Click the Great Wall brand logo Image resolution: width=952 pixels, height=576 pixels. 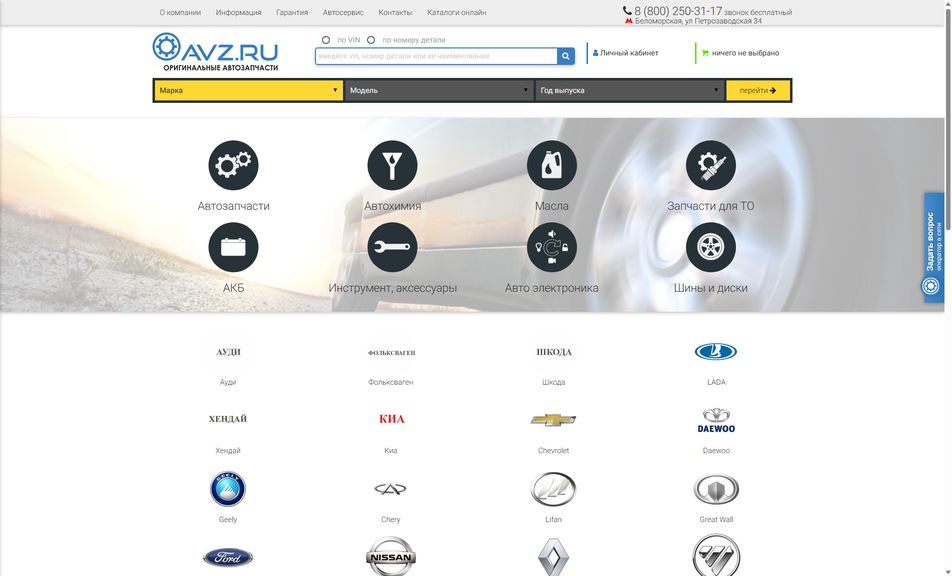pos(716,489)
